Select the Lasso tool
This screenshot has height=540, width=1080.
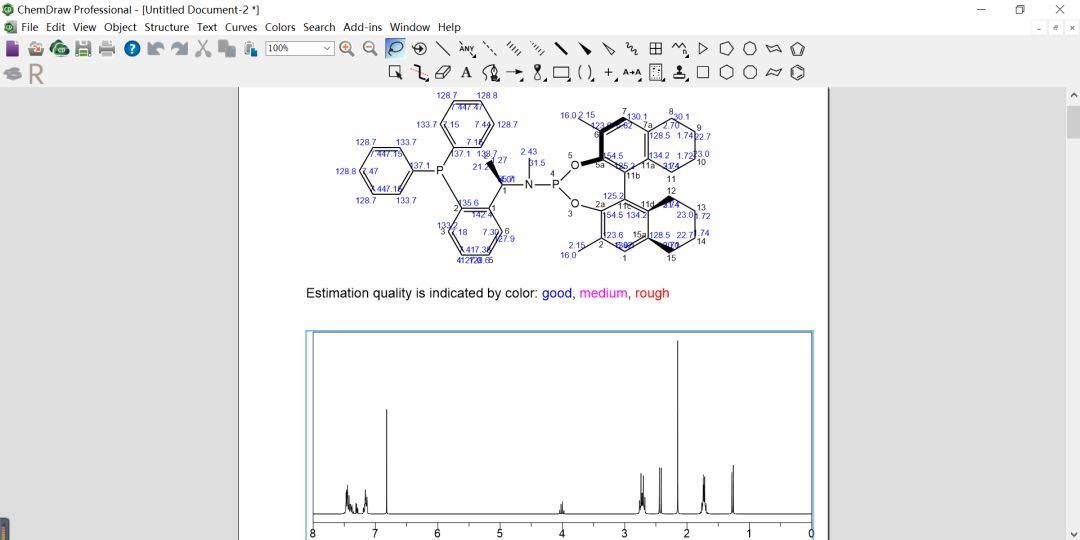point(395,49)
